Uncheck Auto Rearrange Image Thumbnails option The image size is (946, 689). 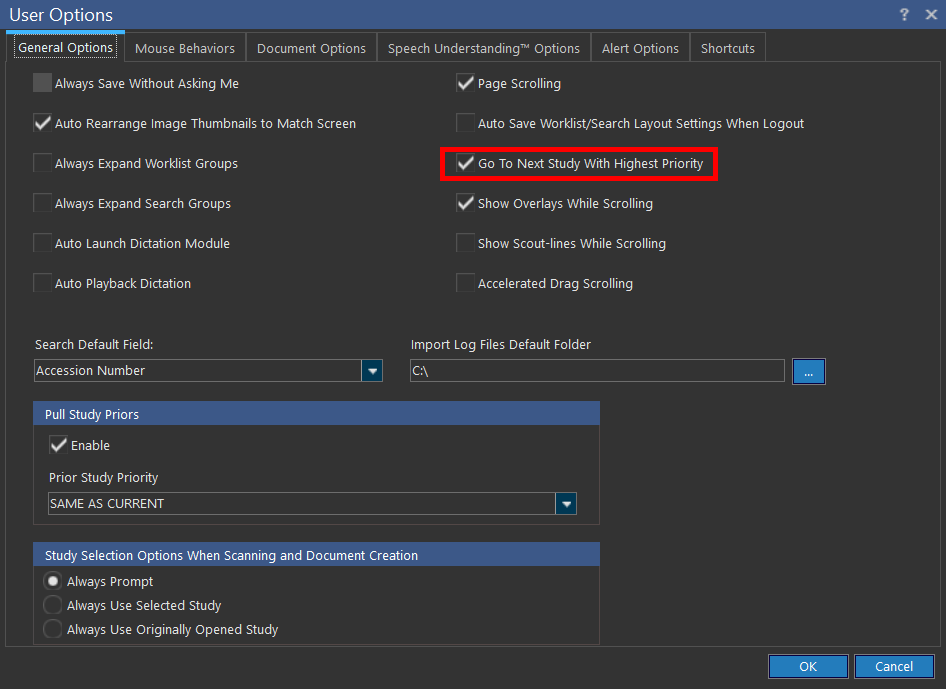click(43, 123)
